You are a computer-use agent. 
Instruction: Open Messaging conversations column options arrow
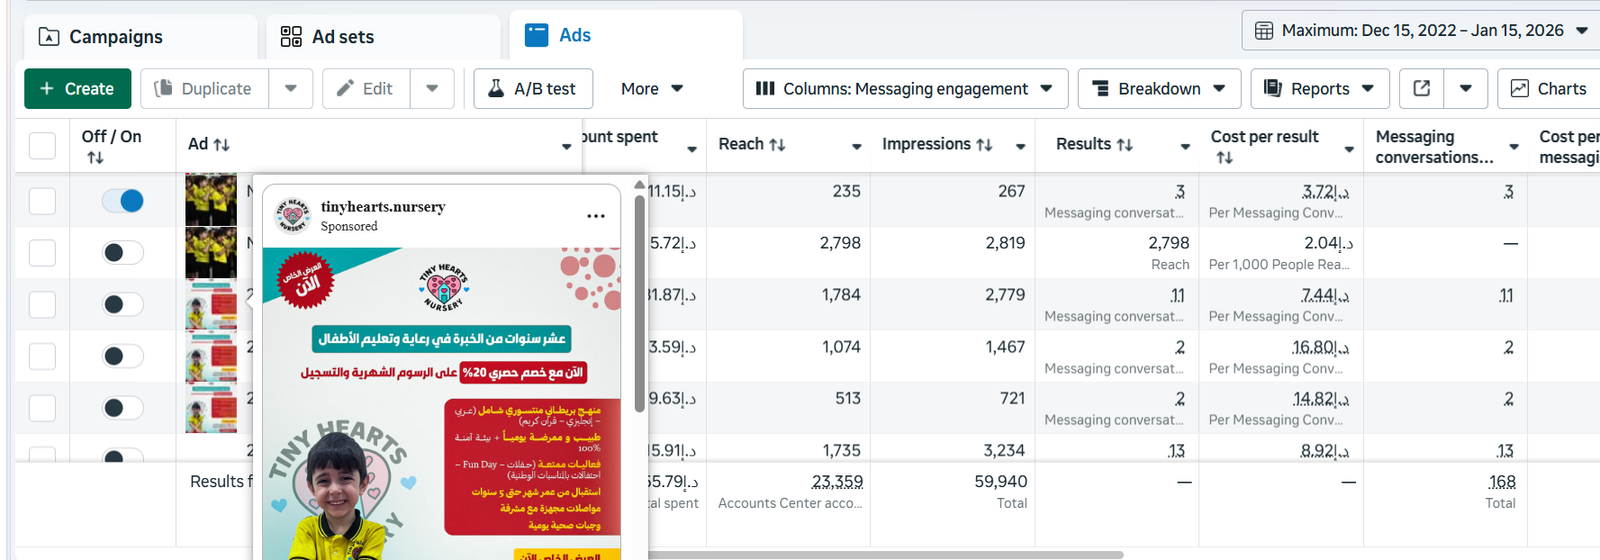[x=1514, y=147]
